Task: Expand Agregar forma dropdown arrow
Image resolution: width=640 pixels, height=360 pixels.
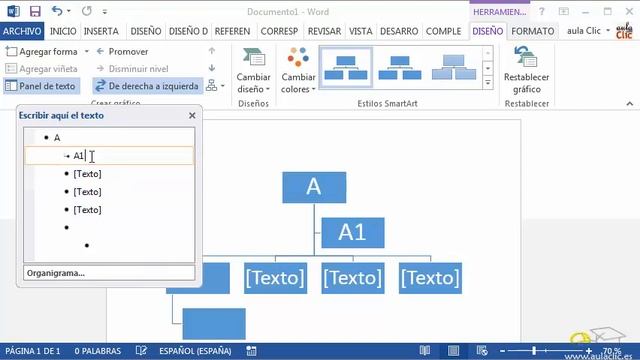Action: (x=87, y=51)
